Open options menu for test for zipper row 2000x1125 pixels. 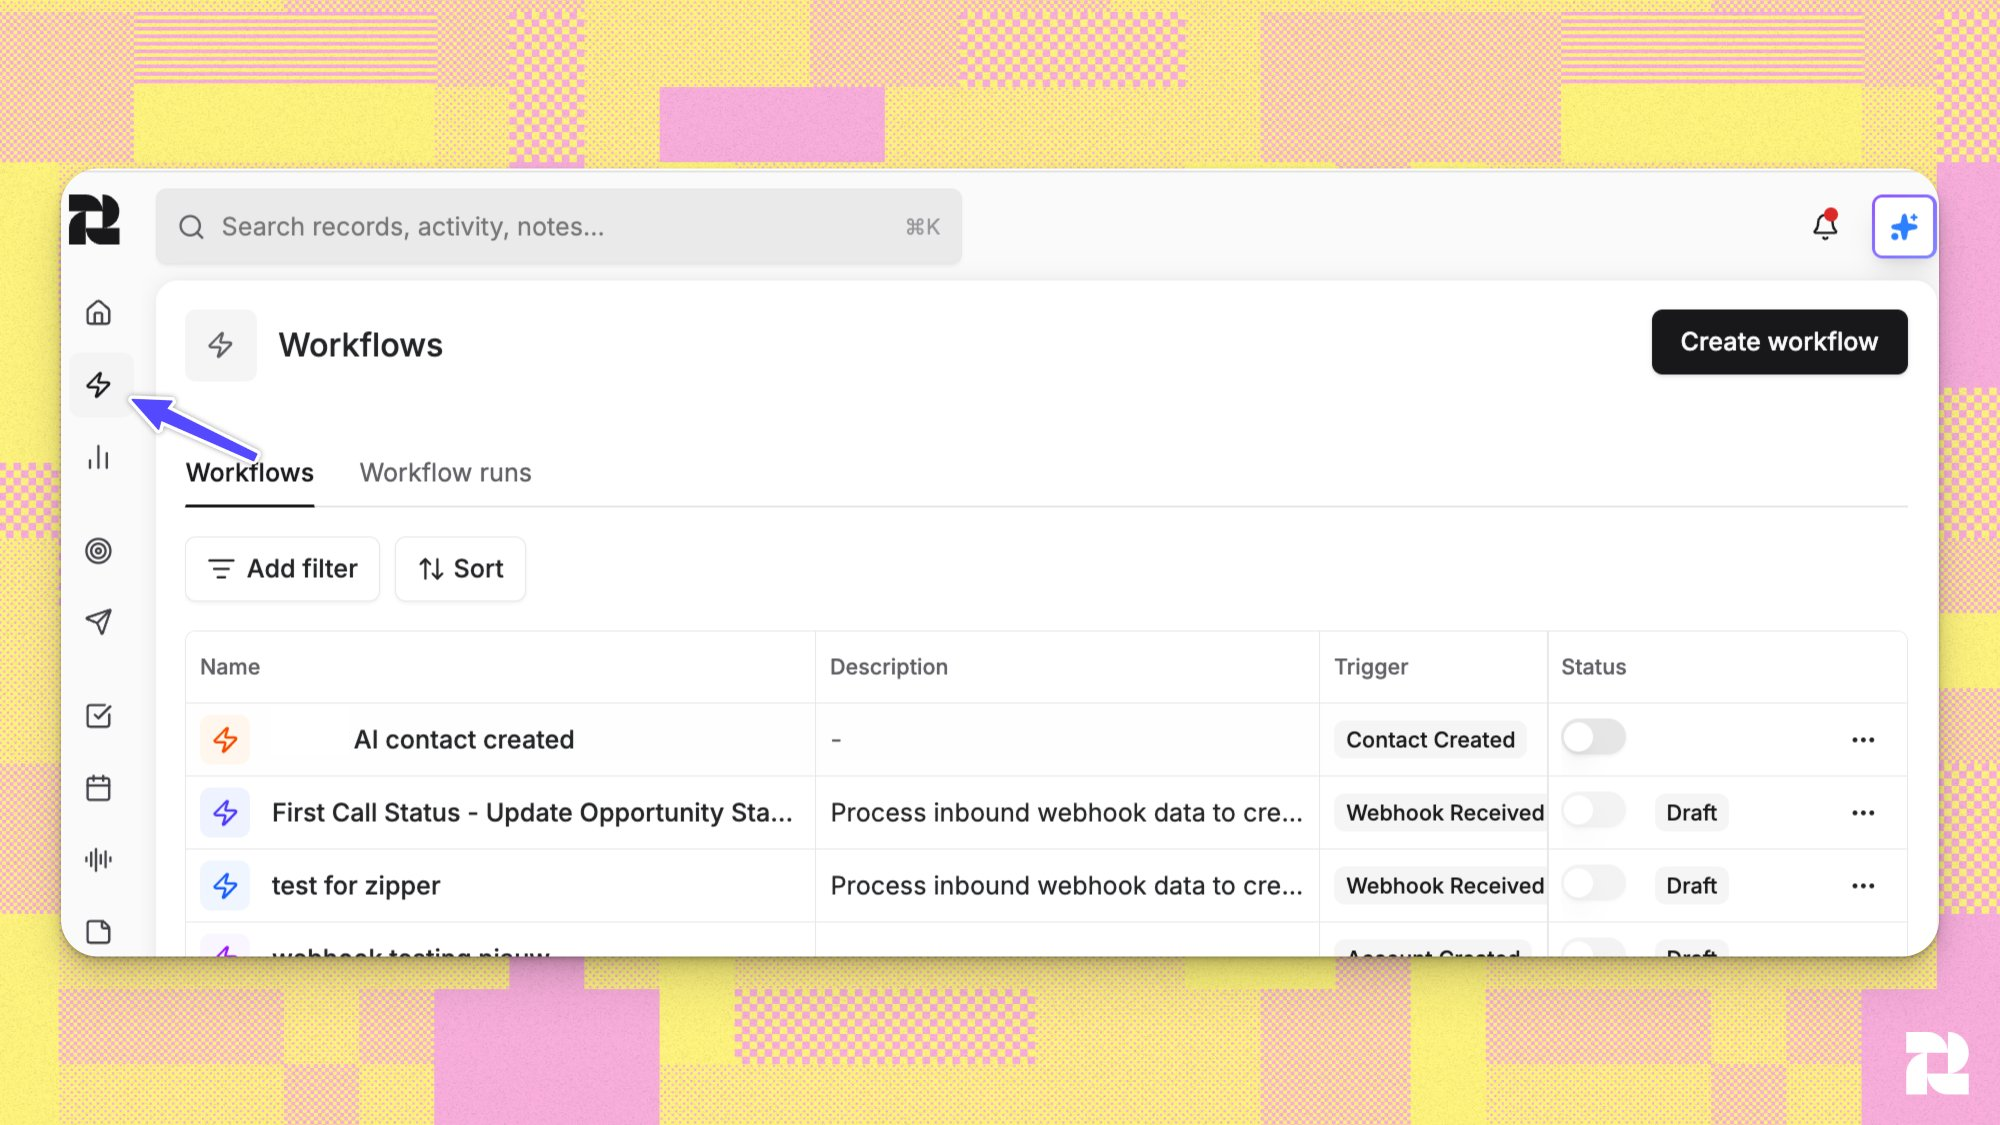(x=1863, y=885)
